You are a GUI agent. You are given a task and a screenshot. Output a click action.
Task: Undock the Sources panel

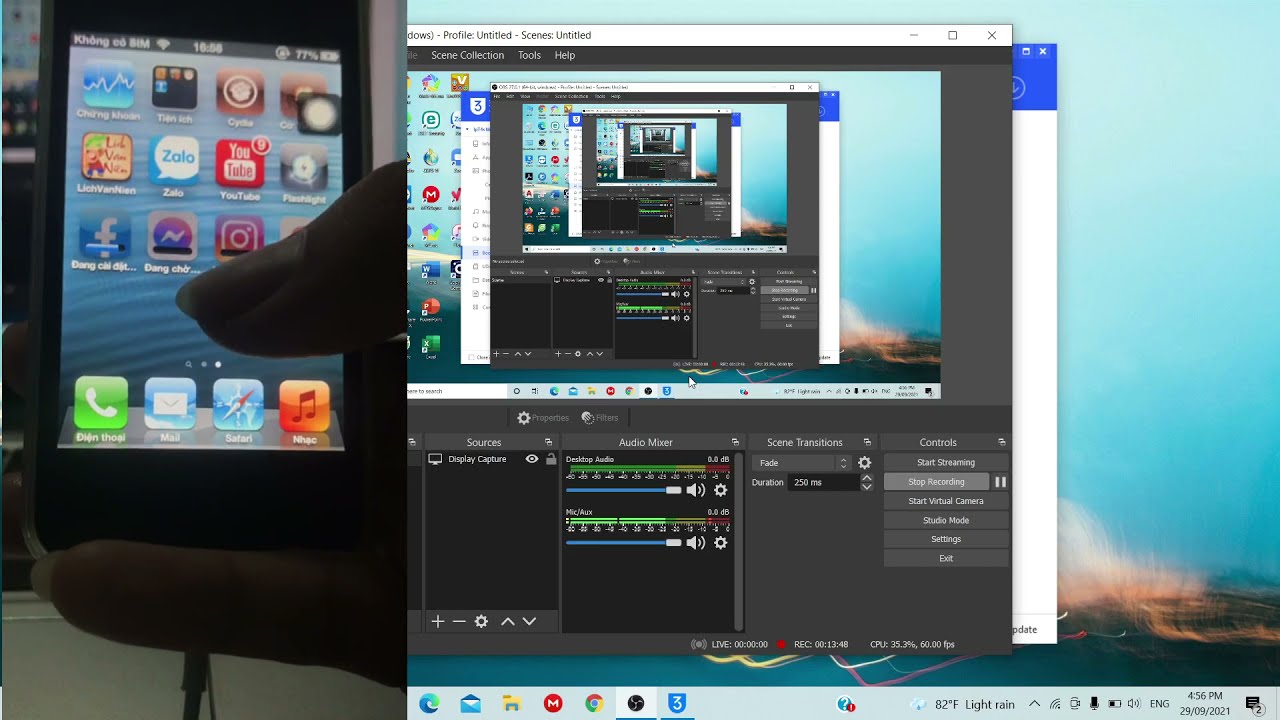[548, 442]
